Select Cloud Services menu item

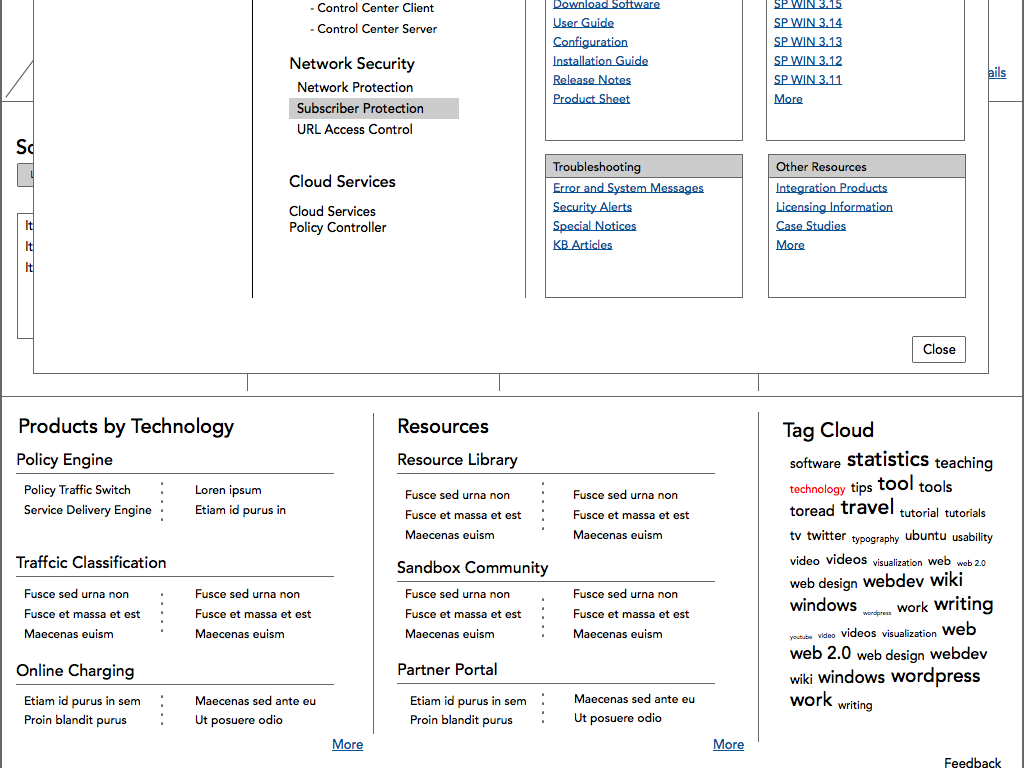point(332,212)
